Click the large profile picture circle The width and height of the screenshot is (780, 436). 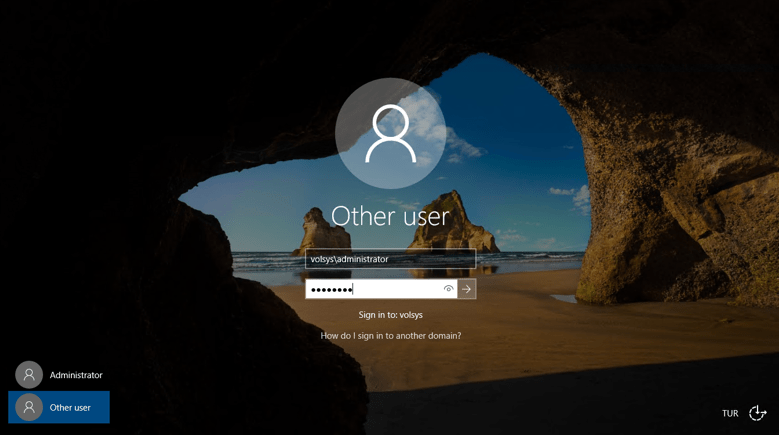click(x=390, y=134)
